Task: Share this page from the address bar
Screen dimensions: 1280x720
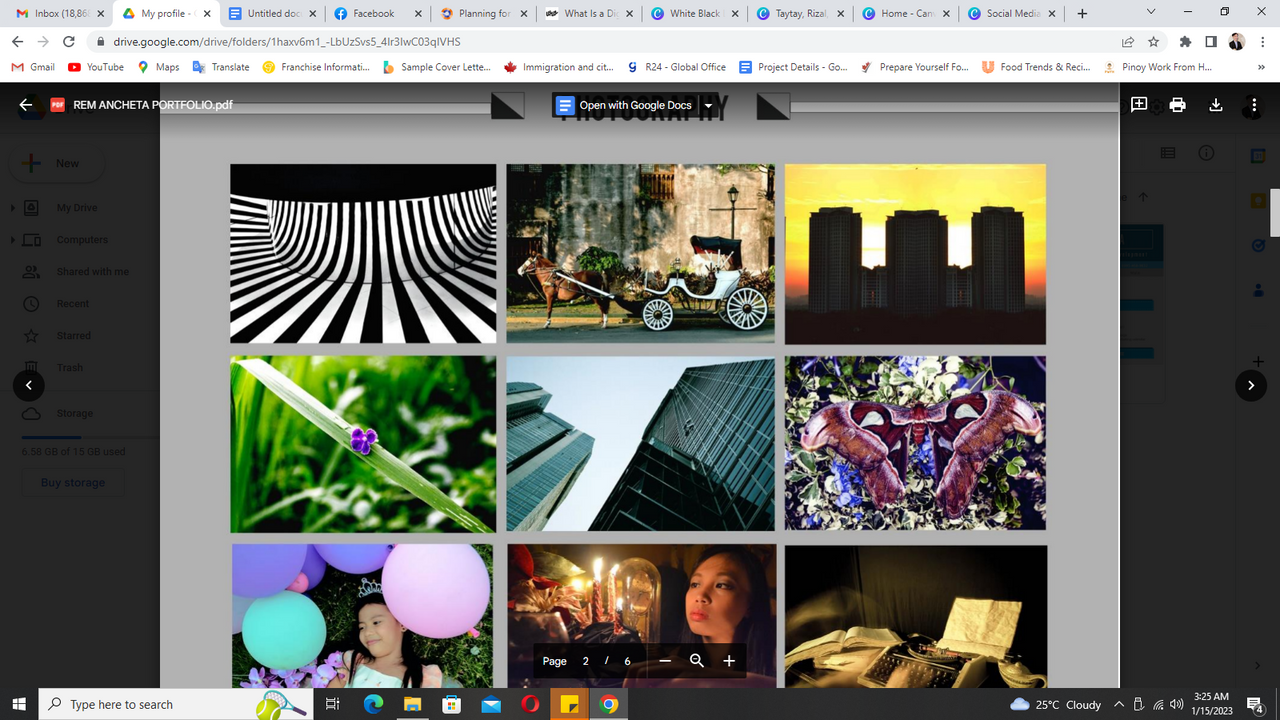Action: coord(1128,42)
